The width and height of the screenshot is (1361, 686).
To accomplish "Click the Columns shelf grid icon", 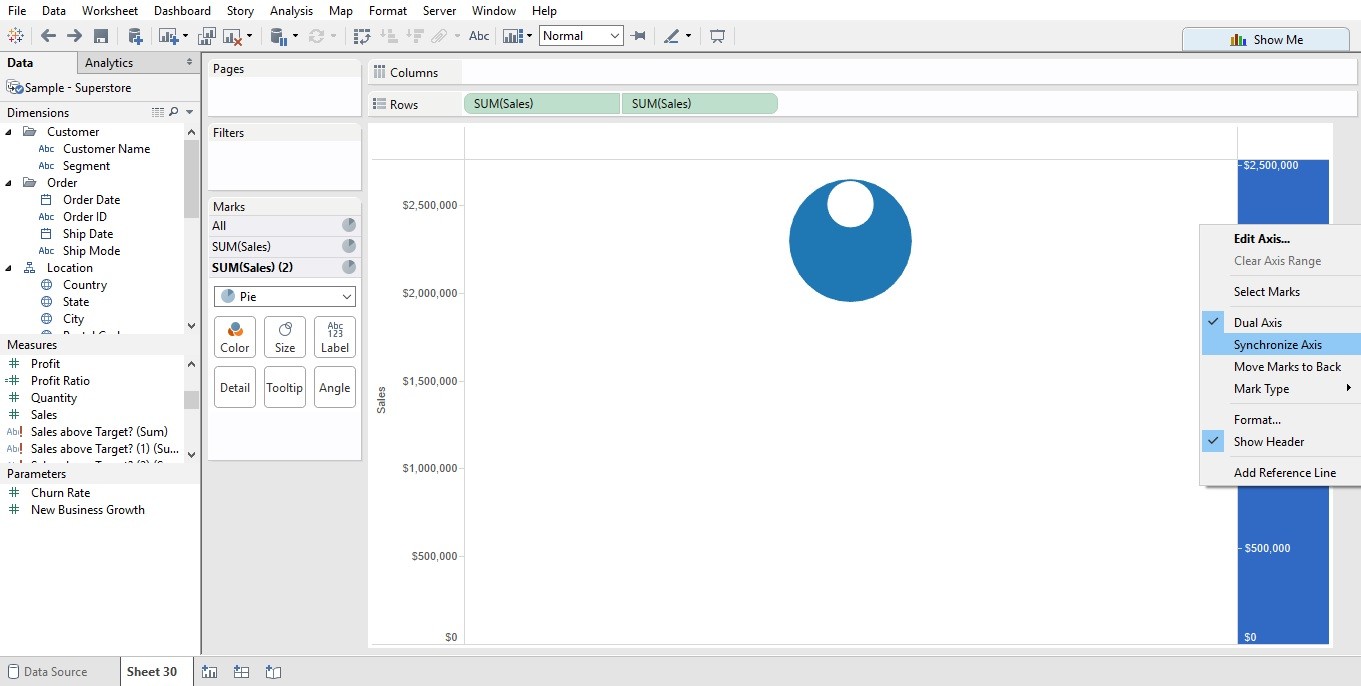I will point(379,72).
